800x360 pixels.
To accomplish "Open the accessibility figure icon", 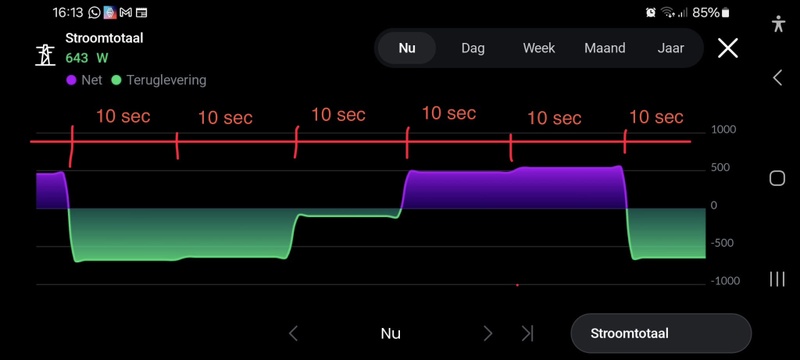I will click(x=778, y=23).
